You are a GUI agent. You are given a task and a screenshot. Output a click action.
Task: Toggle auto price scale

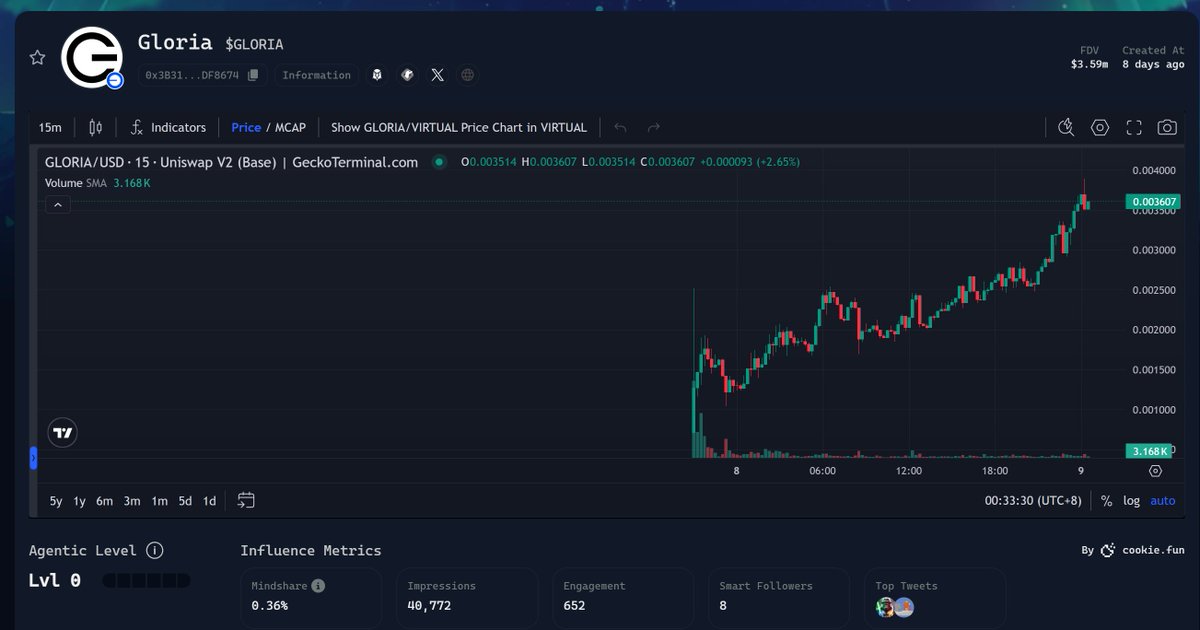tap(1163, 501)
